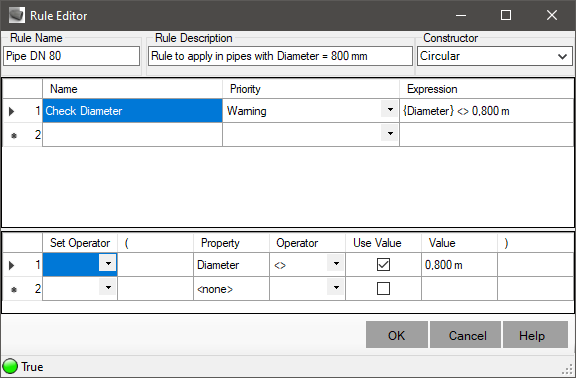The width and height of the screenshot is (576, 378).
Task: Click the Rule Name field 'Pipe DN 80'
Action: [71, 56]
